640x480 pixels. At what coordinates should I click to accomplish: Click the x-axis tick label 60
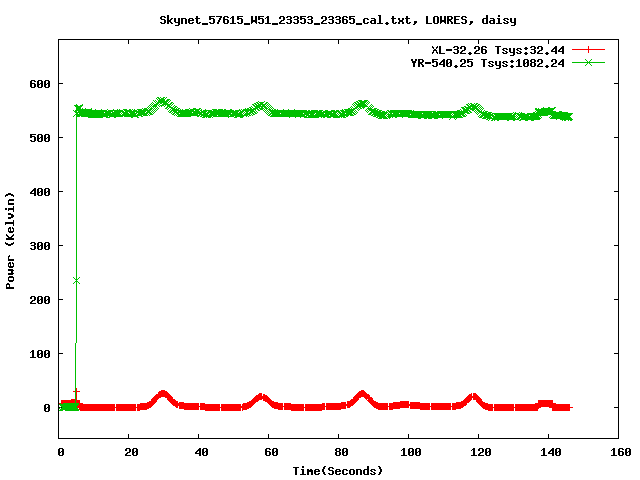271,452
